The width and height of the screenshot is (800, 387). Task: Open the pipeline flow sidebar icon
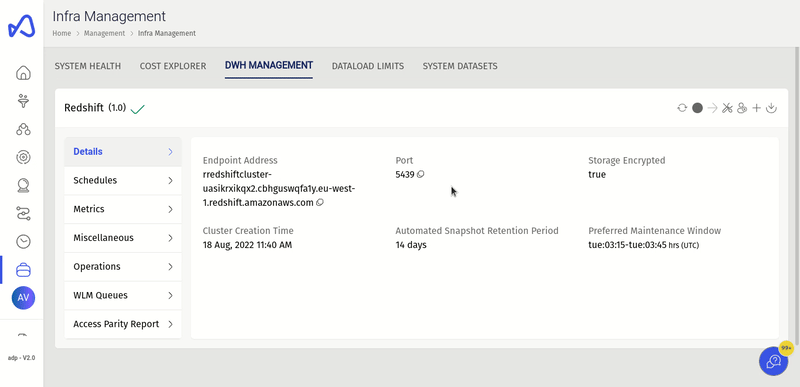(x=23, y=214)
